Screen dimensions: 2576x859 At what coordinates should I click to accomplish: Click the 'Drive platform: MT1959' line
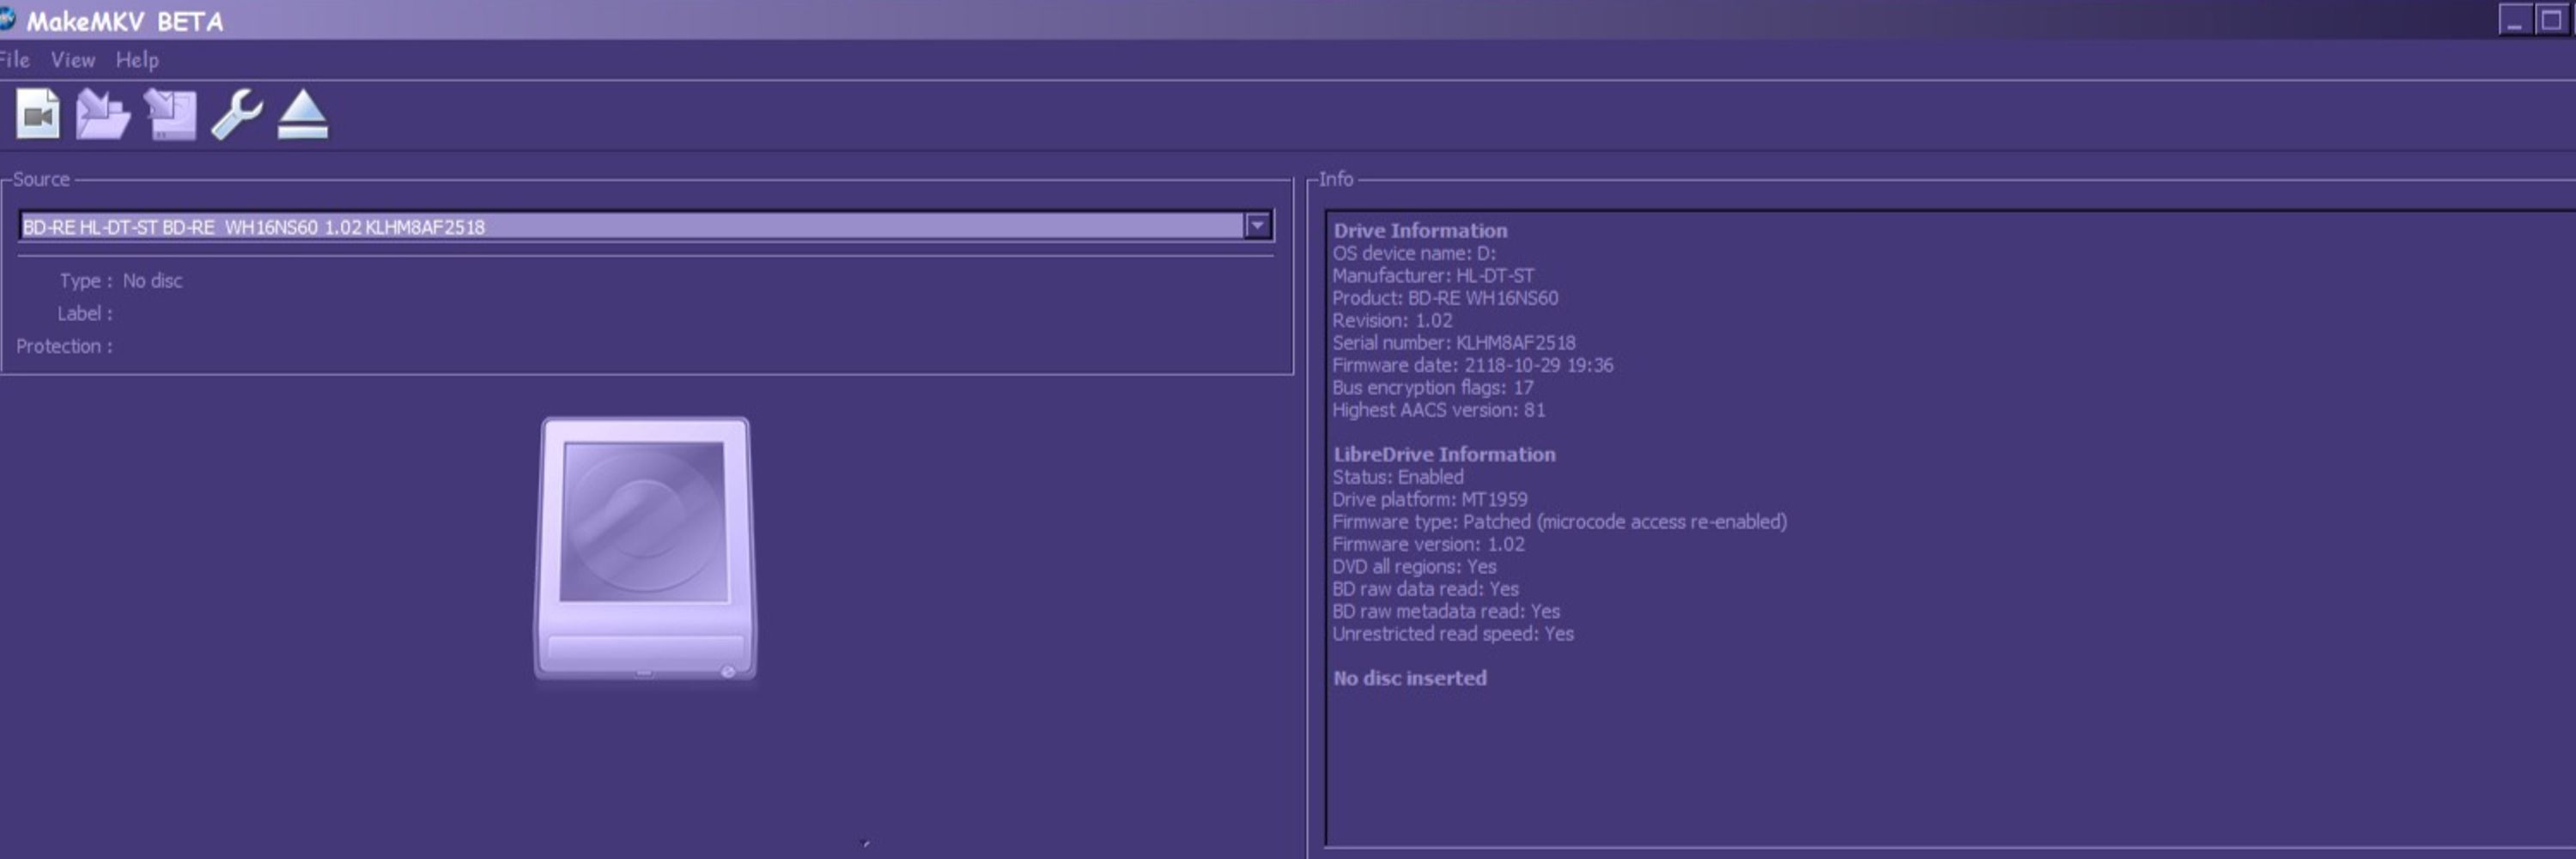tap(1429, 499)
